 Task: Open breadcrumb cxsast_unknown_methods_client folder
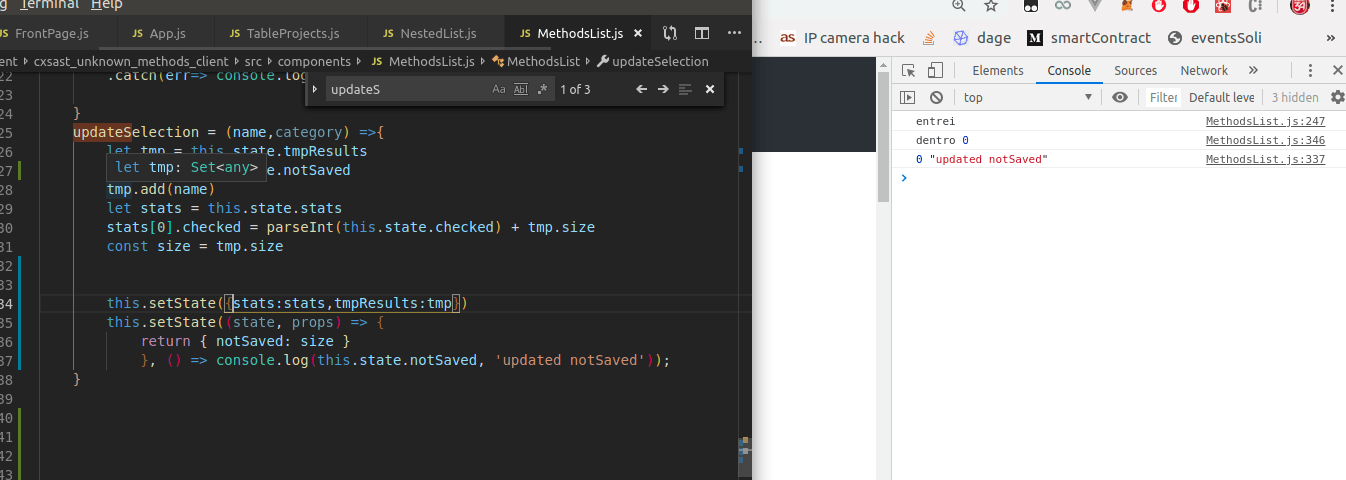130,61
